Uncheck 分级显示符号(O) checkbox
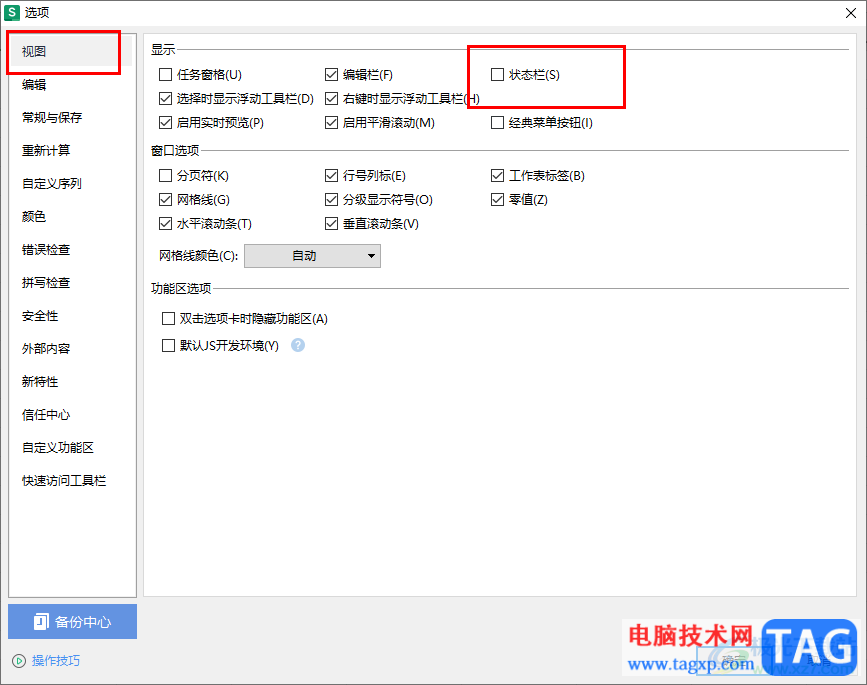This screenshot has width=867, height=685. [331, 200]
